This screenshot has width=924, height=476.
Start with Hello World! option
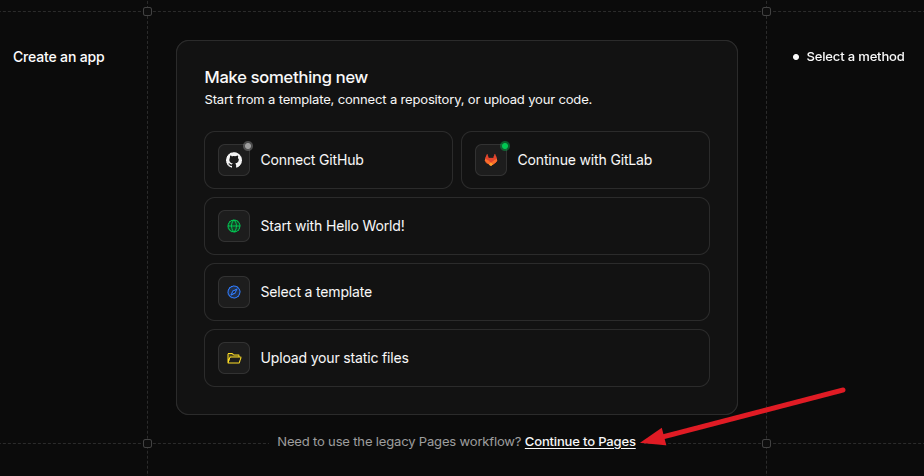coord(457,226)
